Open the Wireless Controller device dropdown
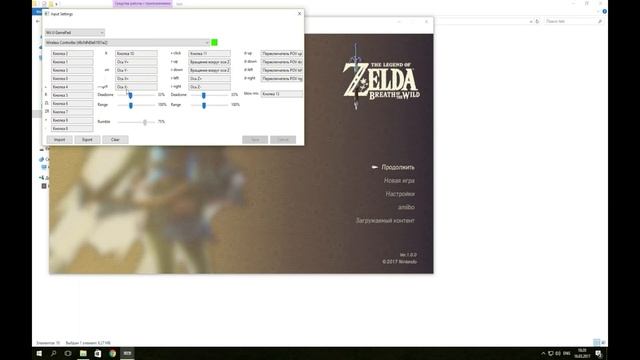640x360 pixels. (x=127, y=42)
